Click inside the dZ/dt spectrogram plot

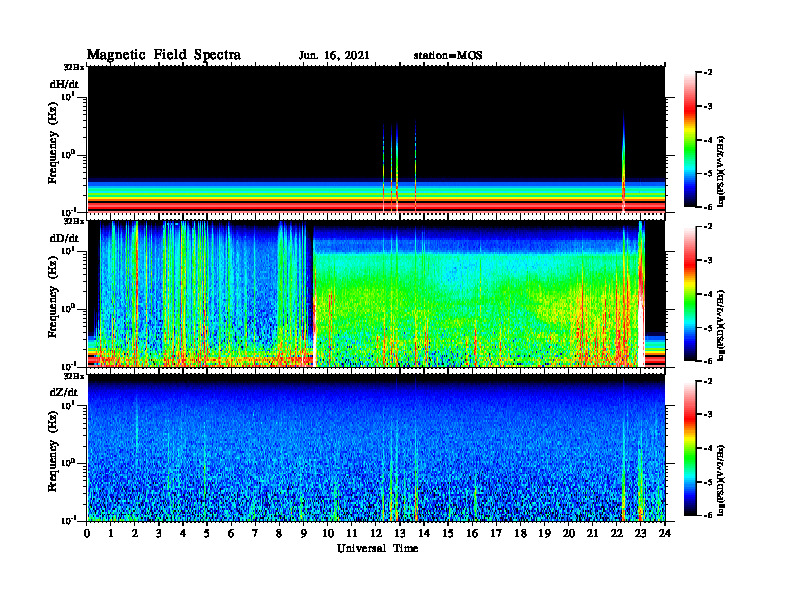click(x=376, y=448)
